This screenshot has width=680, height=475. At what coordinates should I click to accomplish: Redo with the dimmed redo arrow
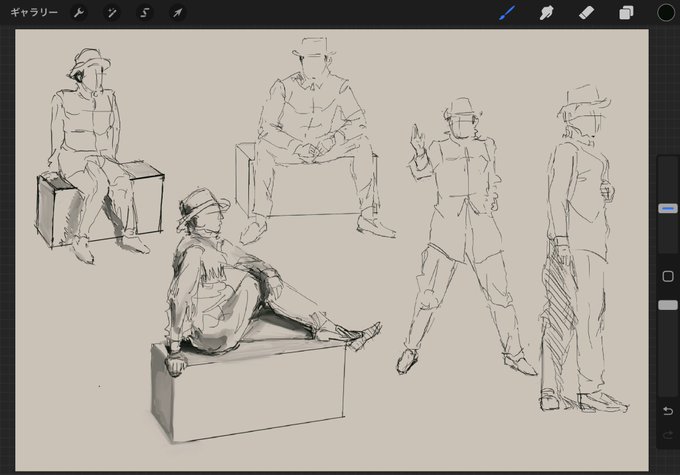tap(668, 434)
